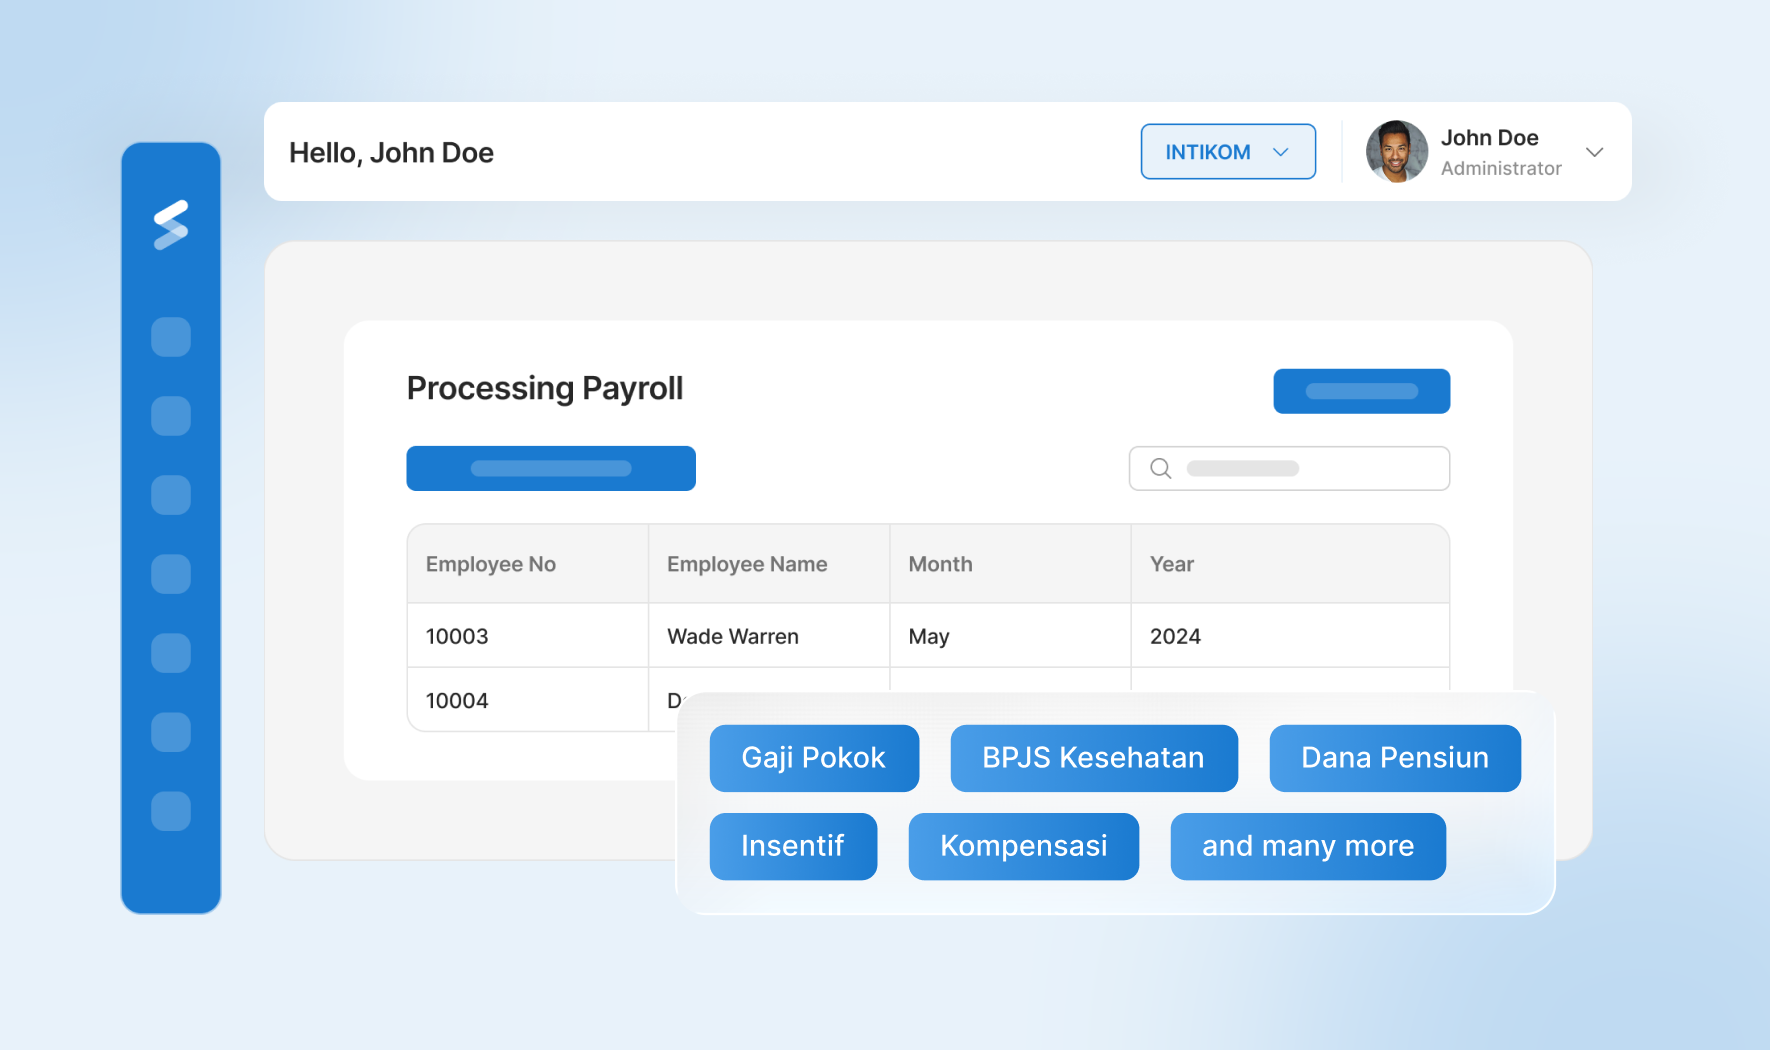This screenshot has height=1050, width=1770.
Task: Select the second sidebar navigation icon
Action: (171, 416)
